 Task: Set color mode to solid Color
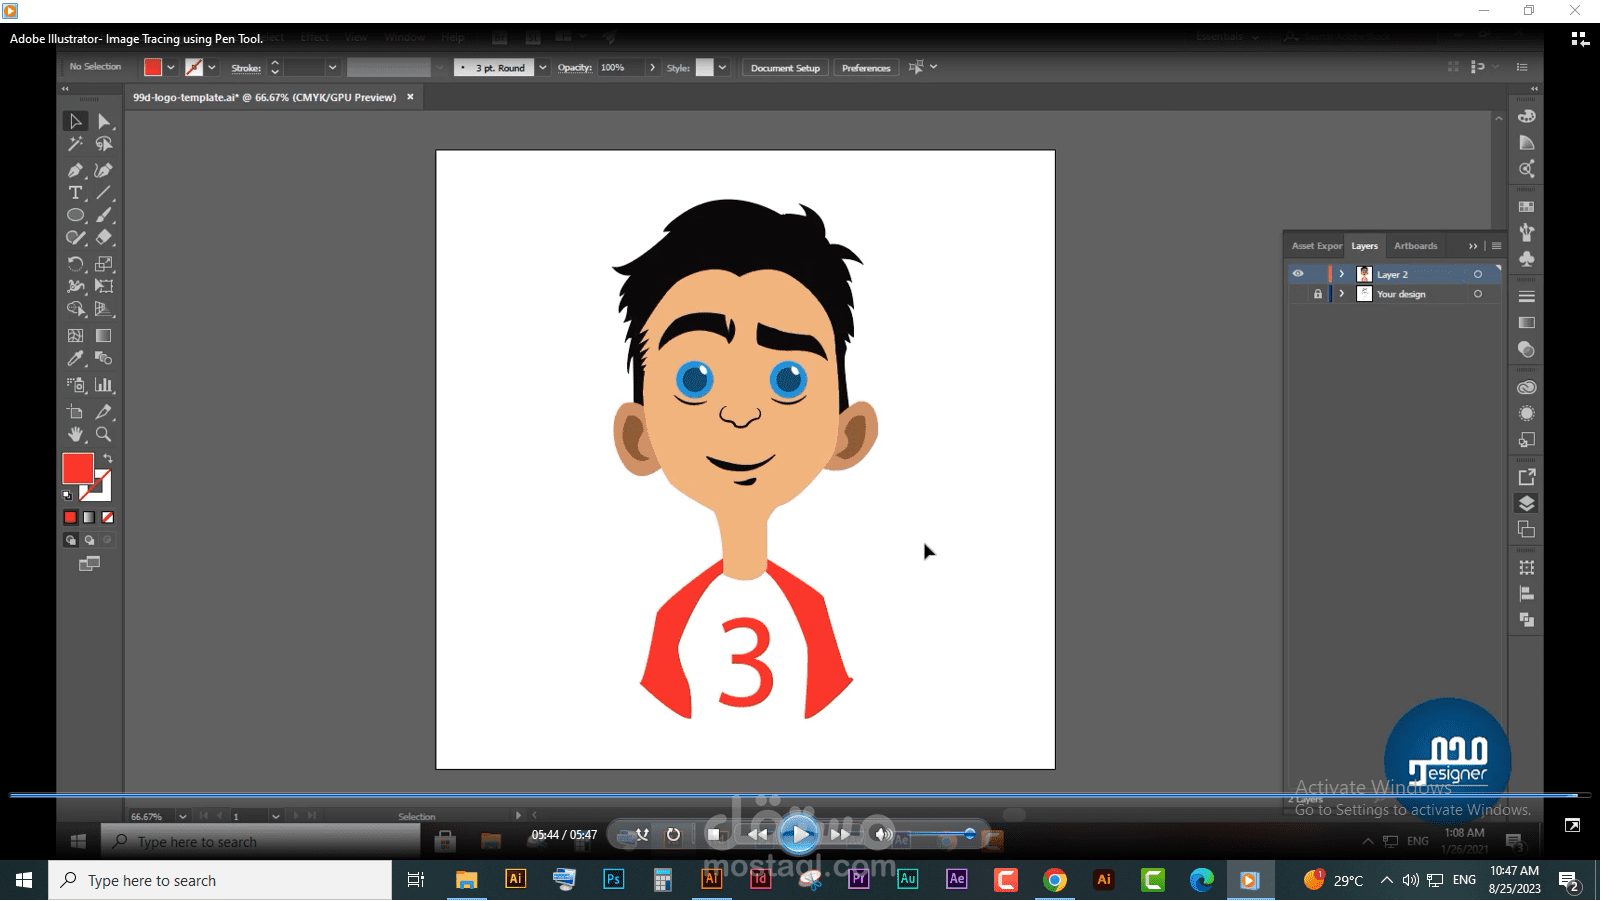click(70, 518)
